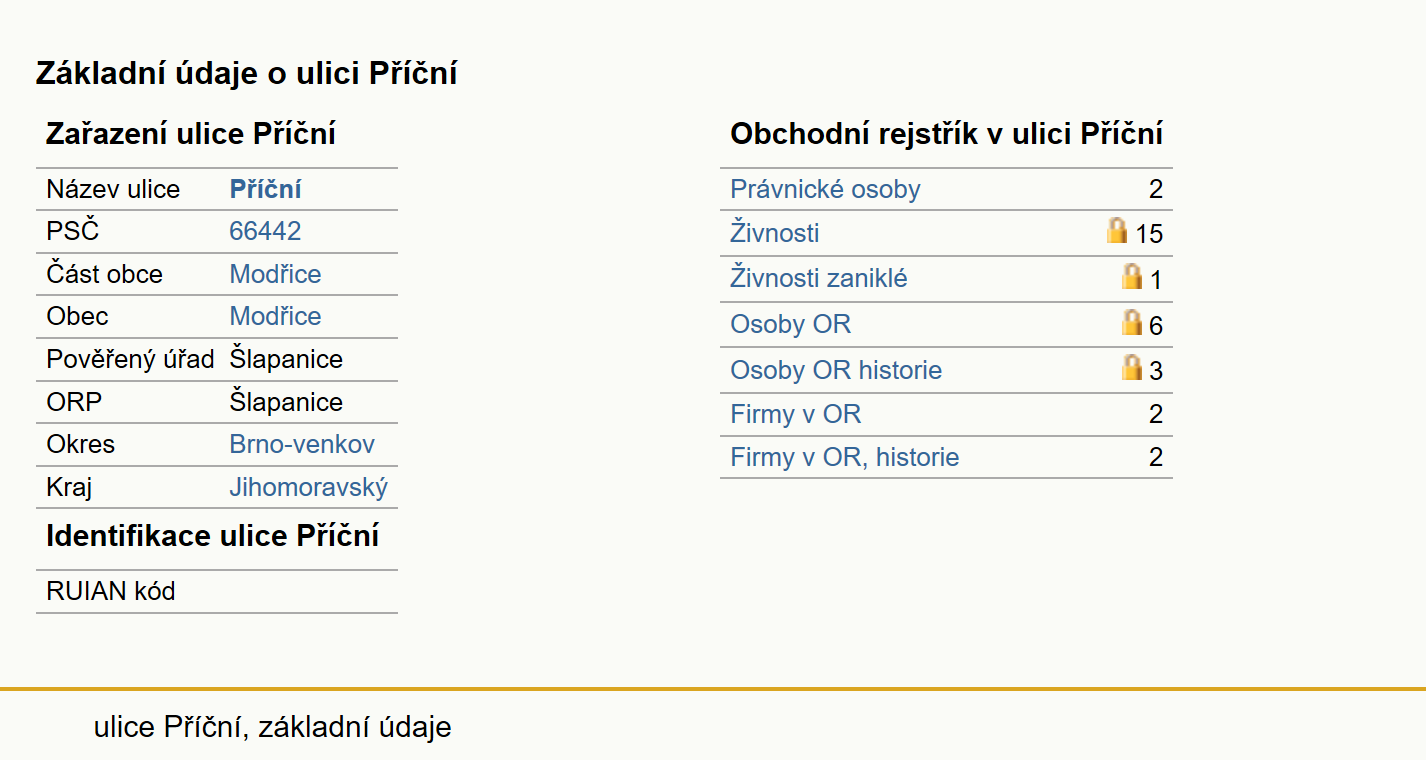Screen dimensions: 1426x760
Task: Open the Brno-venkov district link
Action: pos(302,444)
